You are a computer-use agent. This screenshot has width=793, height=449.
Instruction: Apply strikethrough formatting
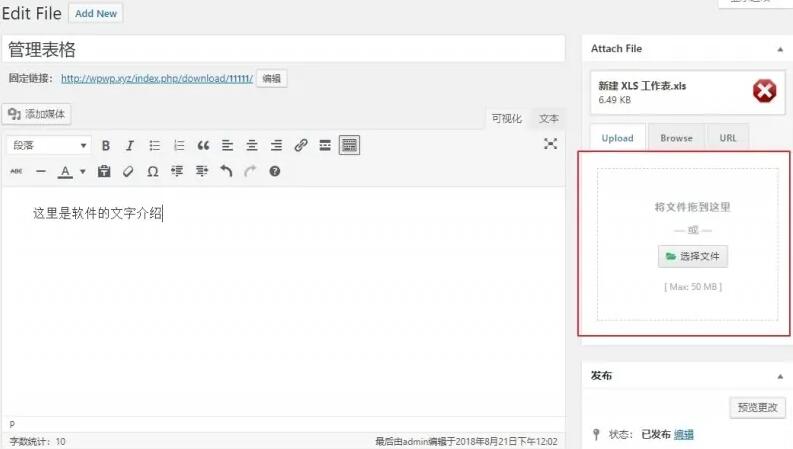point(16,171)
